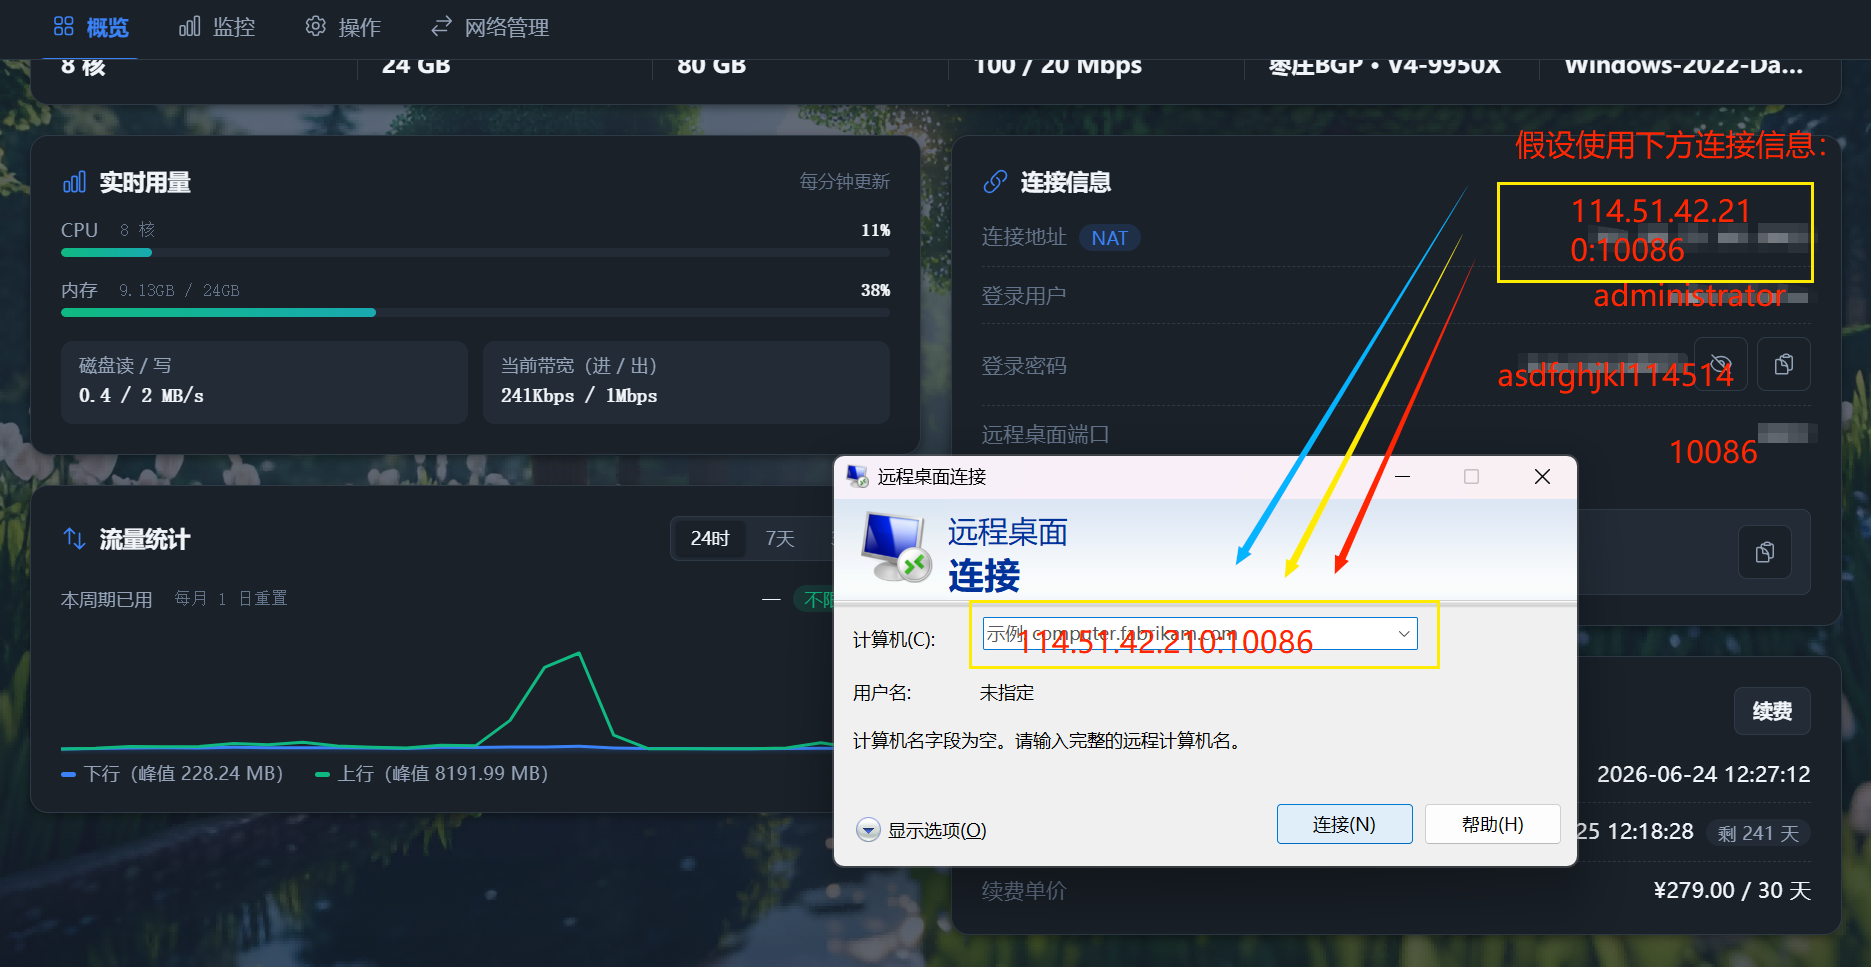Screen dimensions: 1871x967
Task: Click the ¥279.00 / 30 天 price
Action: [x=1732, y=890]
